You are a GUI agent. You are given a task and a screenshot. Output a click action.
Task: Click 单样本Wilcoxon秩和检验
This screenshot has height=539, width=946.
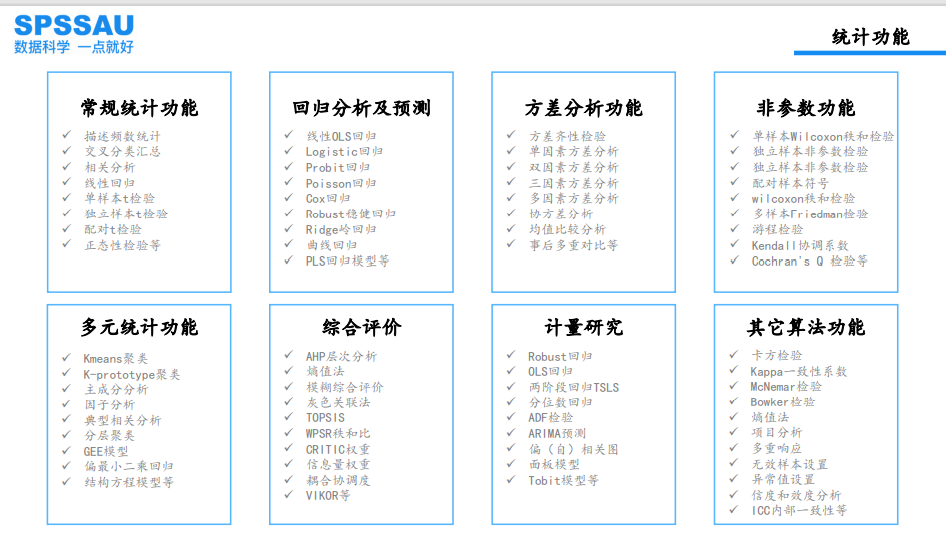pos(823,136)
